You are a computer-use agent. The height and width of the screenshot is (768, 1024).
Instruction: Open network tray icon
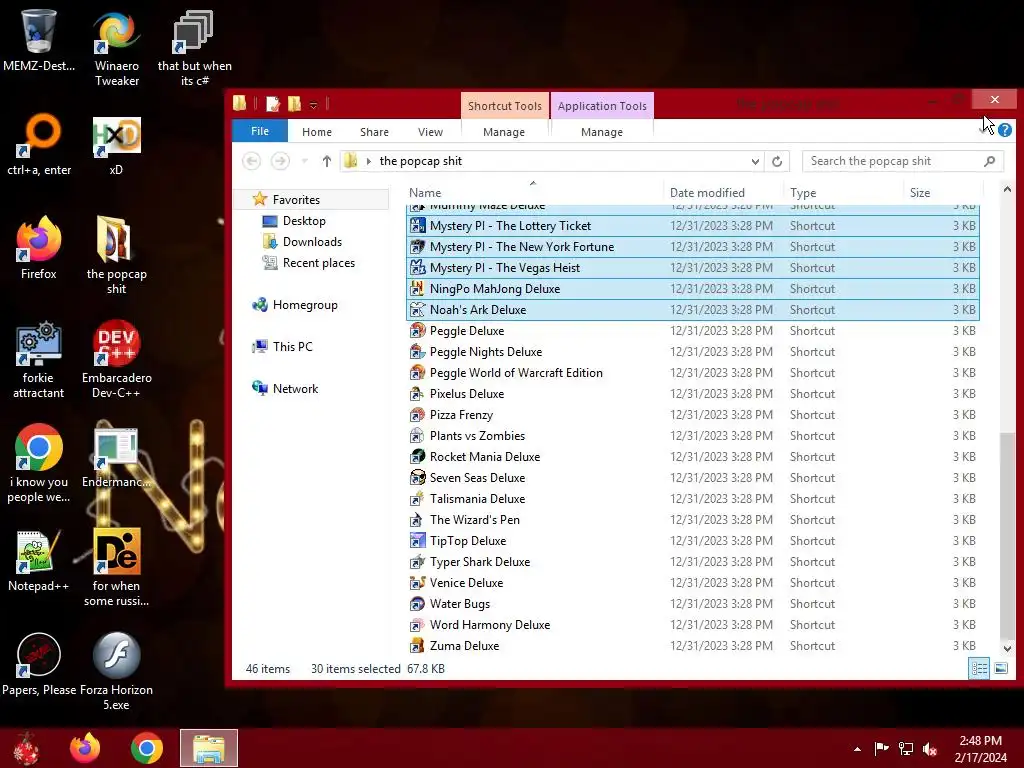pos(906,748)
